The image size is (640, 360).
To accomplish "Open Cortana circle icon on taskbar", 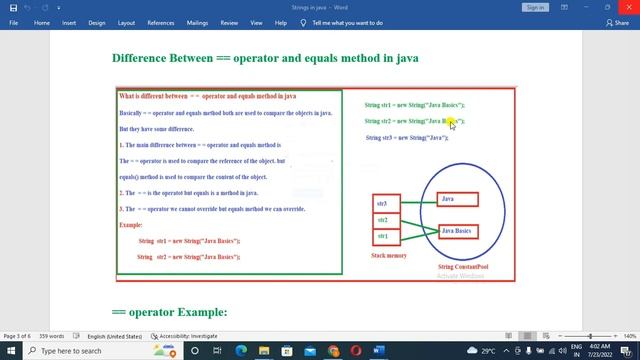I will [x=195, y=351].
